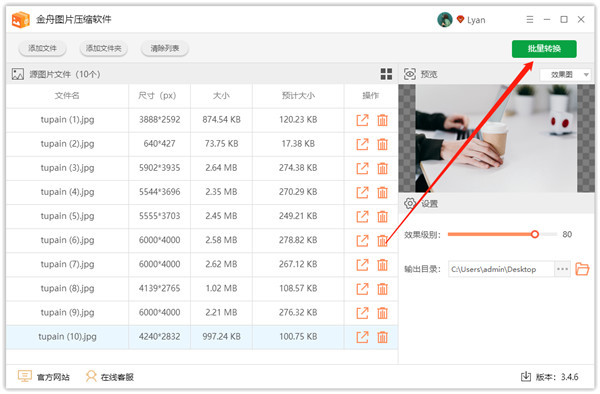Click export icon for tupain (10).jpg

click(362, 337)
